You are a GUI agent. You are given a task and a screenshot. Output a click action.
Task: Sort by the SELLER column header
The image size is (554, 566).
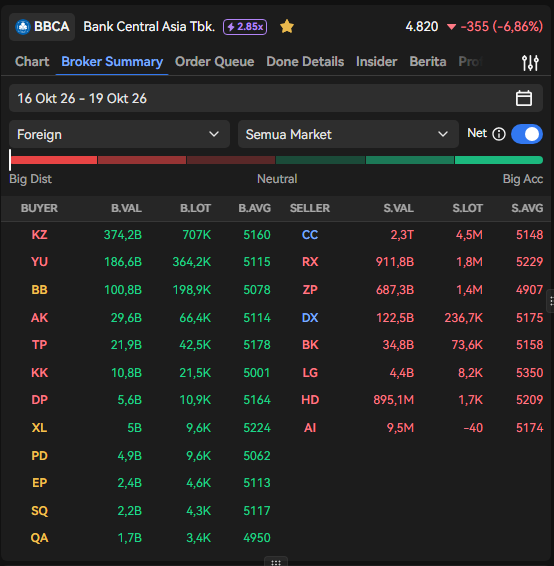tap(310, 208)
